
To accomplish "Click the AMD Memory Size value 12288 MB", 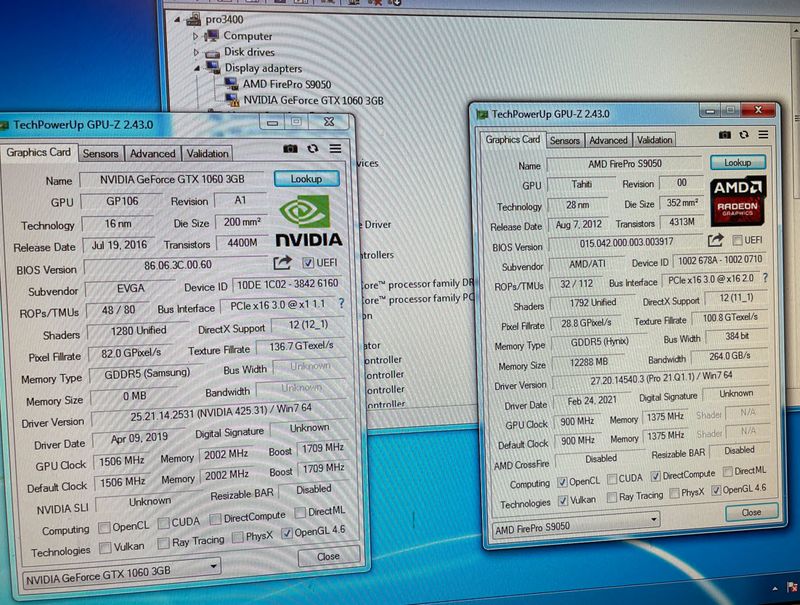I will (x=589, y=362).
